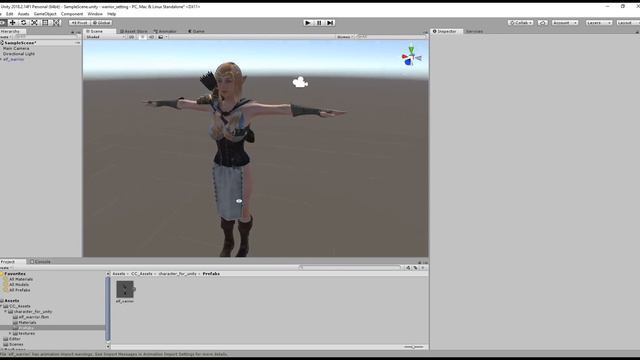This screenshot has width=640, height=360.
Task: Click the Scene view search field
Action: [x=391, y=37]
